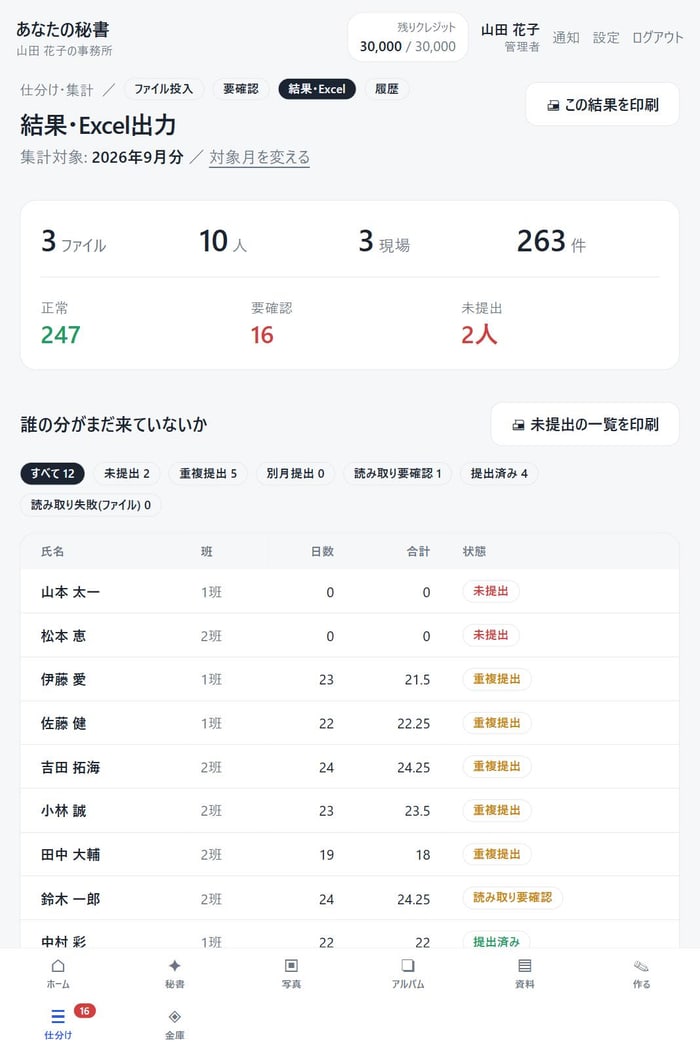Open the ホーム home icon
Screen dimensions: 700x1050
[x=58, y=966]
